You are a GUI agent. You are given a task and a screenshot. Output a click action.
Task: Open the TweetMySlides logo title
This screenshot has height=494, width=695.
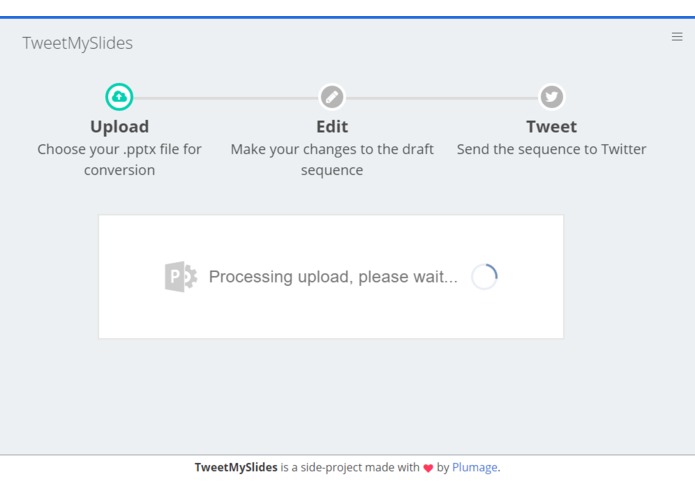click(78, 43)
